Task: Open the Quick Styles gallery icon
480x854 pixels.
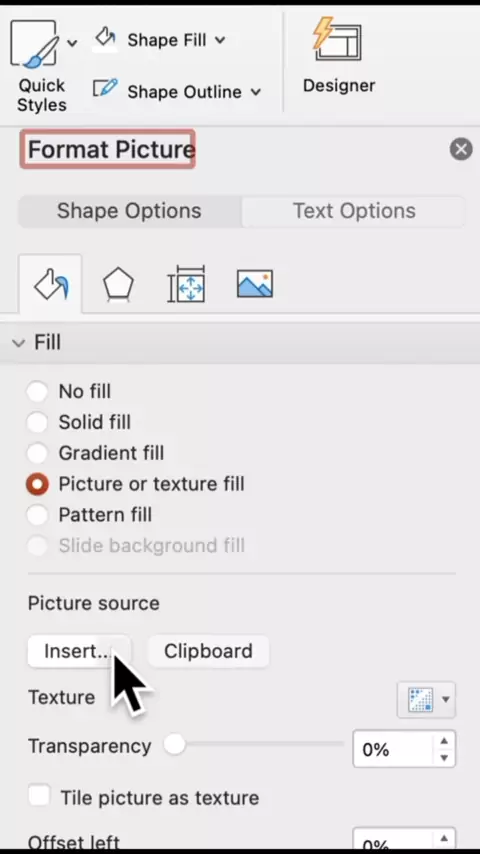Action: coord(33,45)
